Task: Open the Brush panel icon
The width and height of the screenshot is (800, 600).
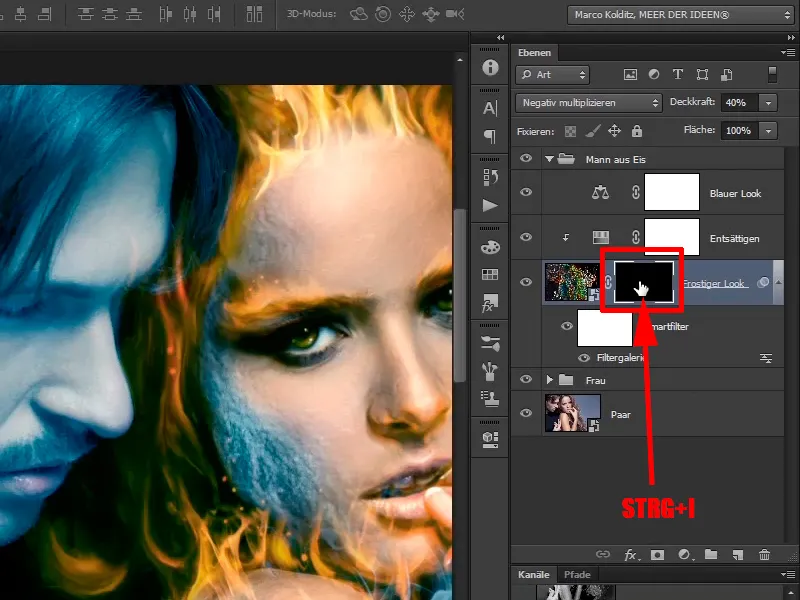Action: click(490, 371)
